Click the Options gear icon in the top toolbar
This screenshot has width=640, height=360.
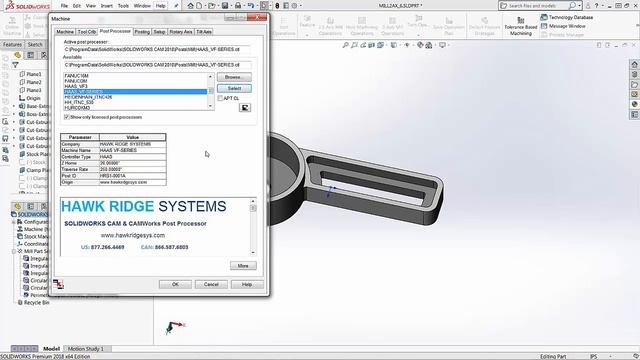294,6
